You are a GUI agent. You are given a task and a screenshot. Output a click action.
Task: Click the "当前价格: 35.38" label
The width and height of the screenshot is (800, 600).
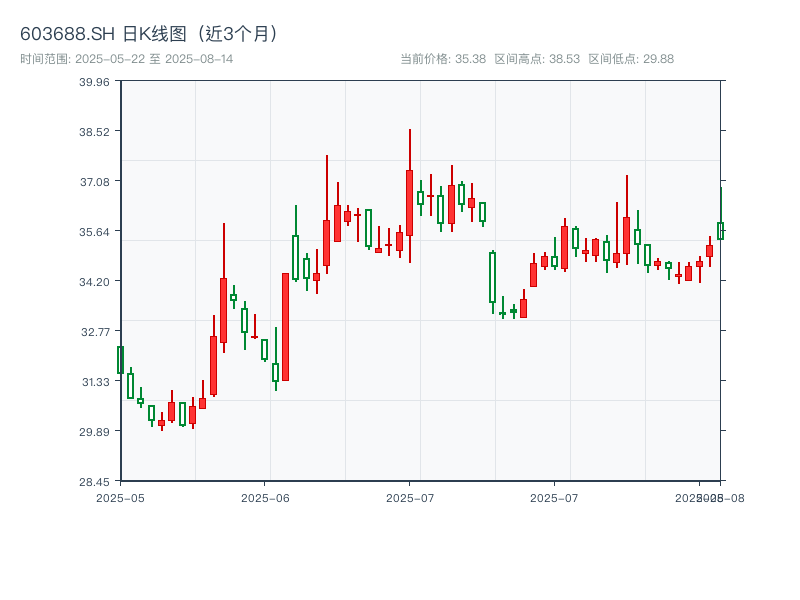443,59
